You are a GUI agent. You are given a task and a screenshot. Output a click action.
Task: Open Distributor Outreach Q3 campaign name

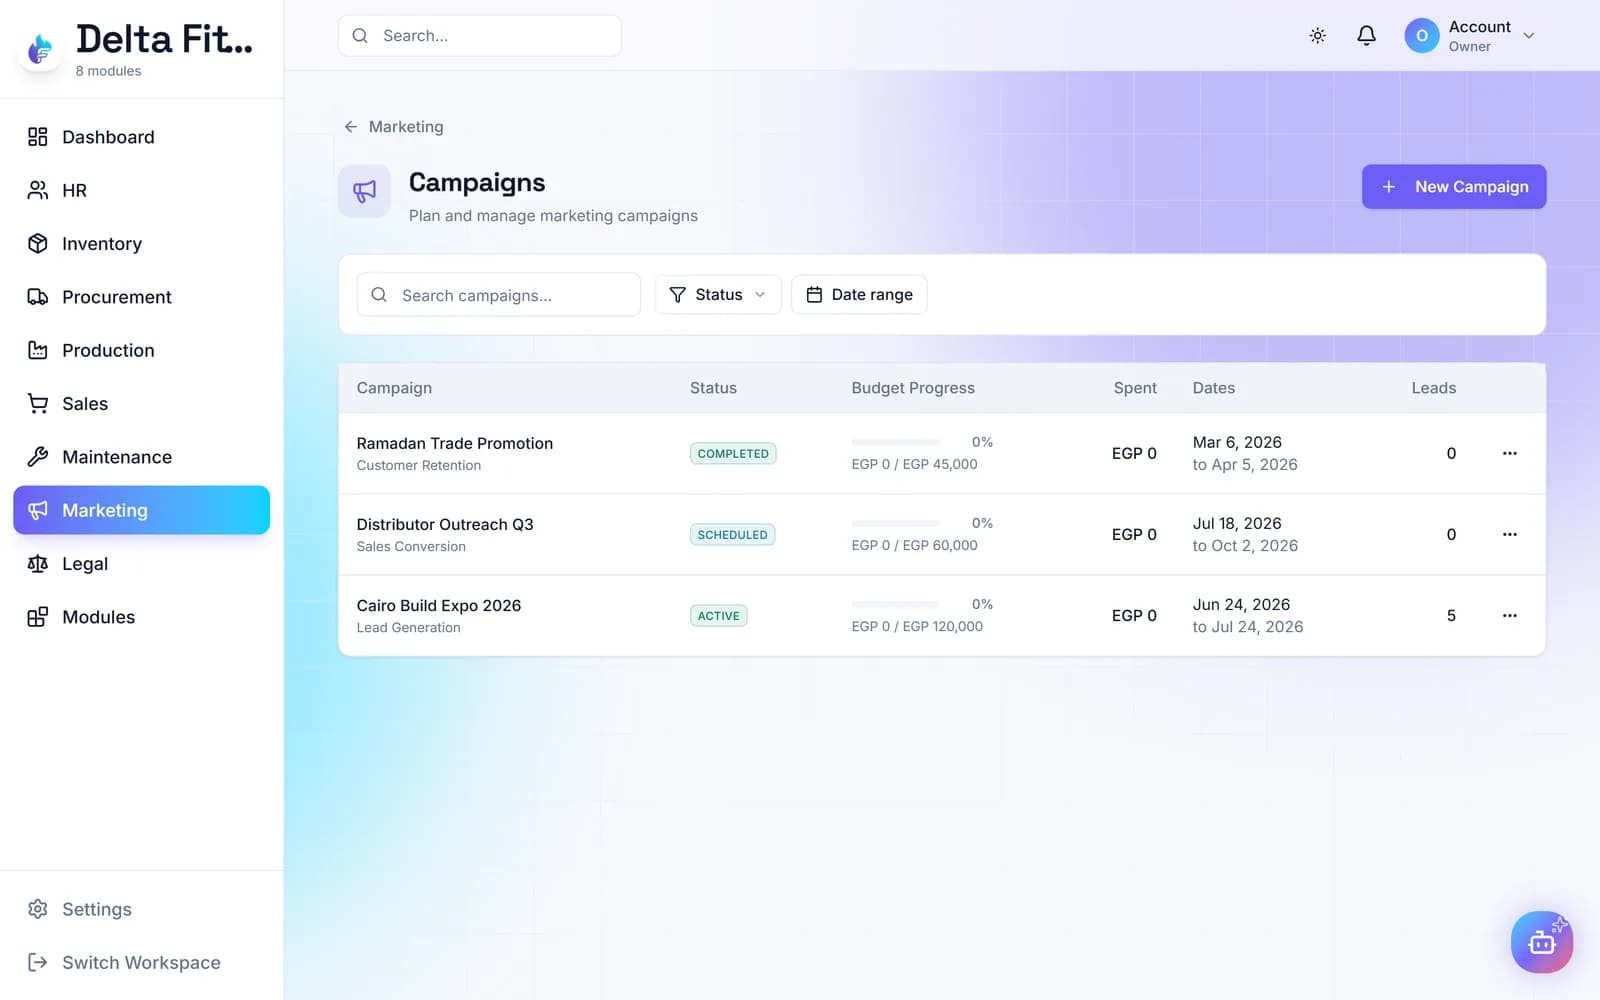445,524
